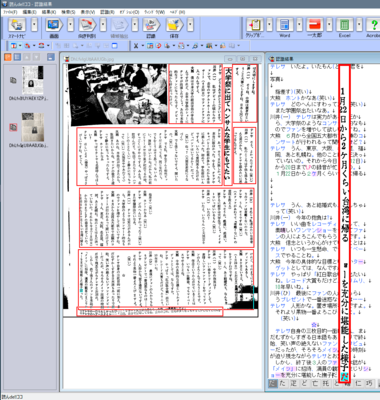Expand the dropdown beside the Excel icon
The width and height of the screenshot is (380, 400).
pyautogui.click(x=359, y=25)
